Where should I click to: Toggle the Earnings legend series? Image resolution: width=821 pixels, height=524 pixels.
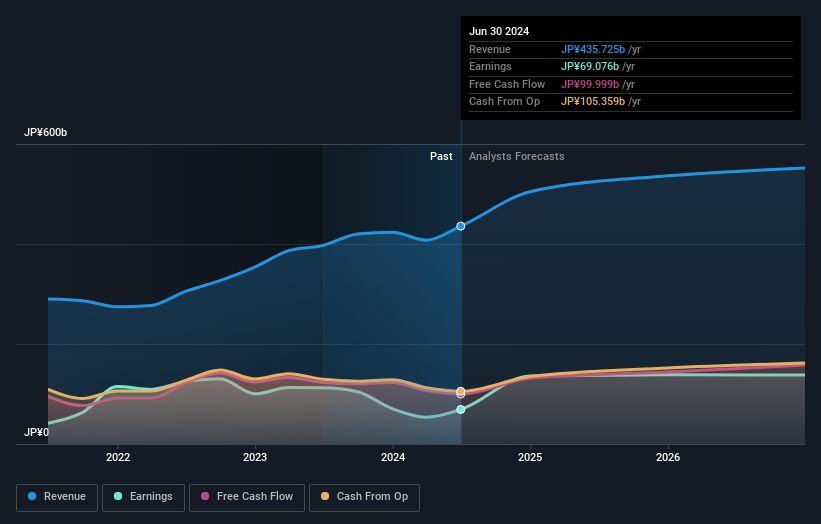click(143, 497)
